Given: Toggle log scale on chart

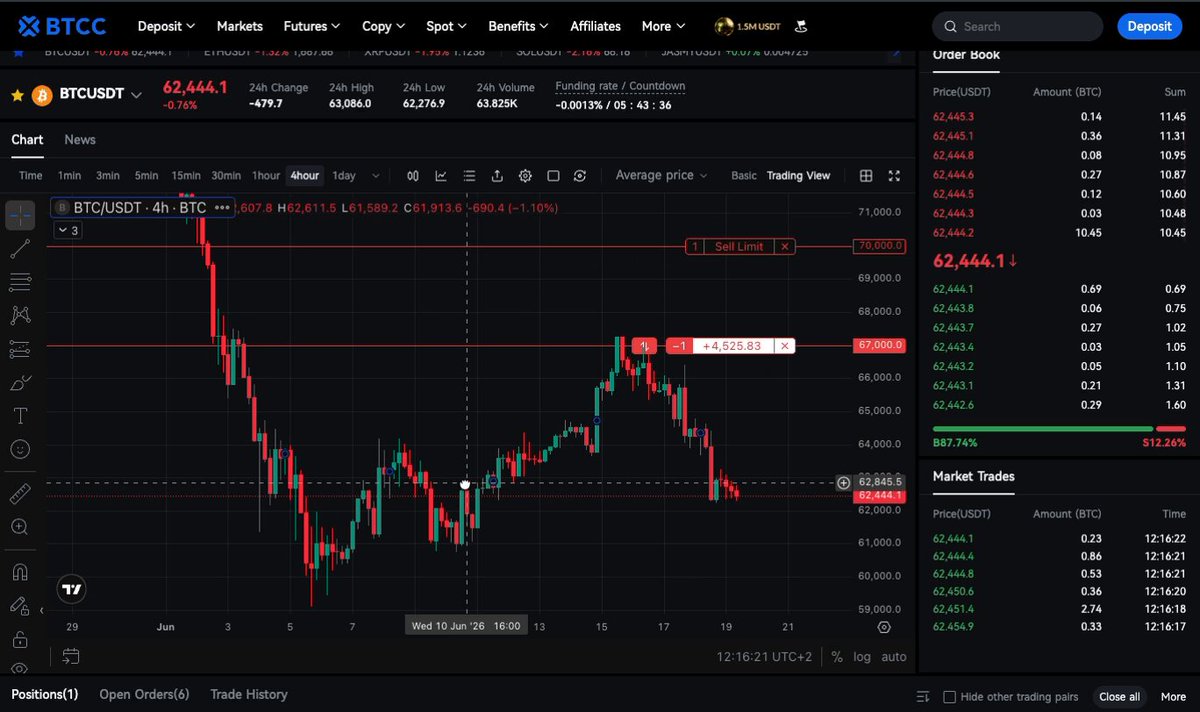Looking at the screenshot, I should (x=862, y=657).
